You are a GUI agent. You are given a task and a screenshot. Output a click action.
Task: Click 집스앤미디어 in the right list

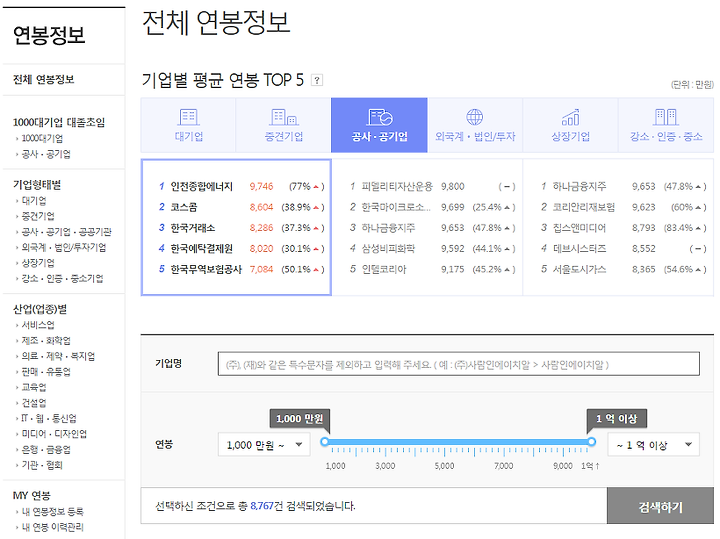click(579, 228)
